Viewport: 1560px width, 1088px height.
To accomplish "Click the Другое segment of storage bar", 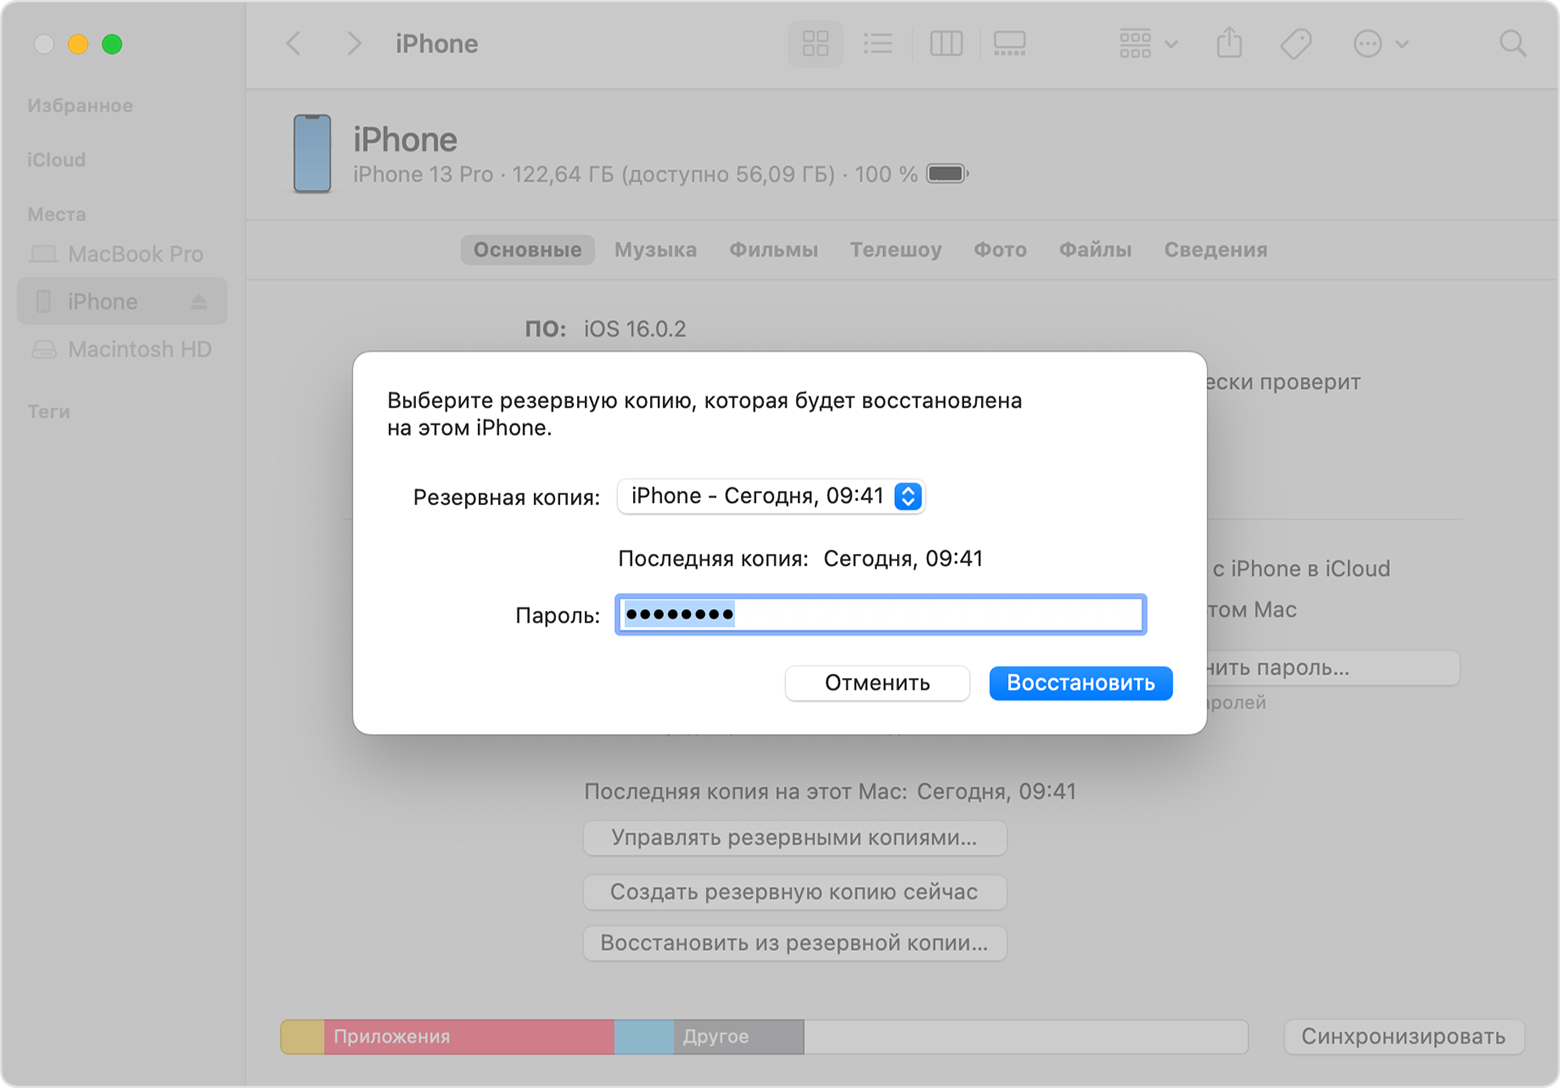I will [x=739, y=1037].
